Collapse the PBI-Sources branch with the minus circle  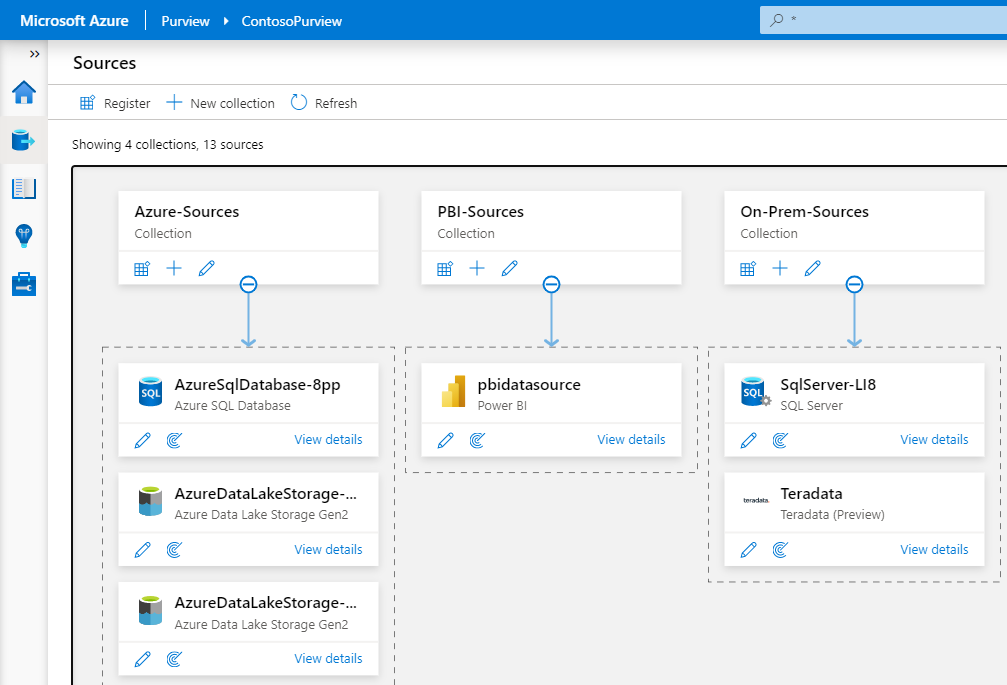coord(551,284)
